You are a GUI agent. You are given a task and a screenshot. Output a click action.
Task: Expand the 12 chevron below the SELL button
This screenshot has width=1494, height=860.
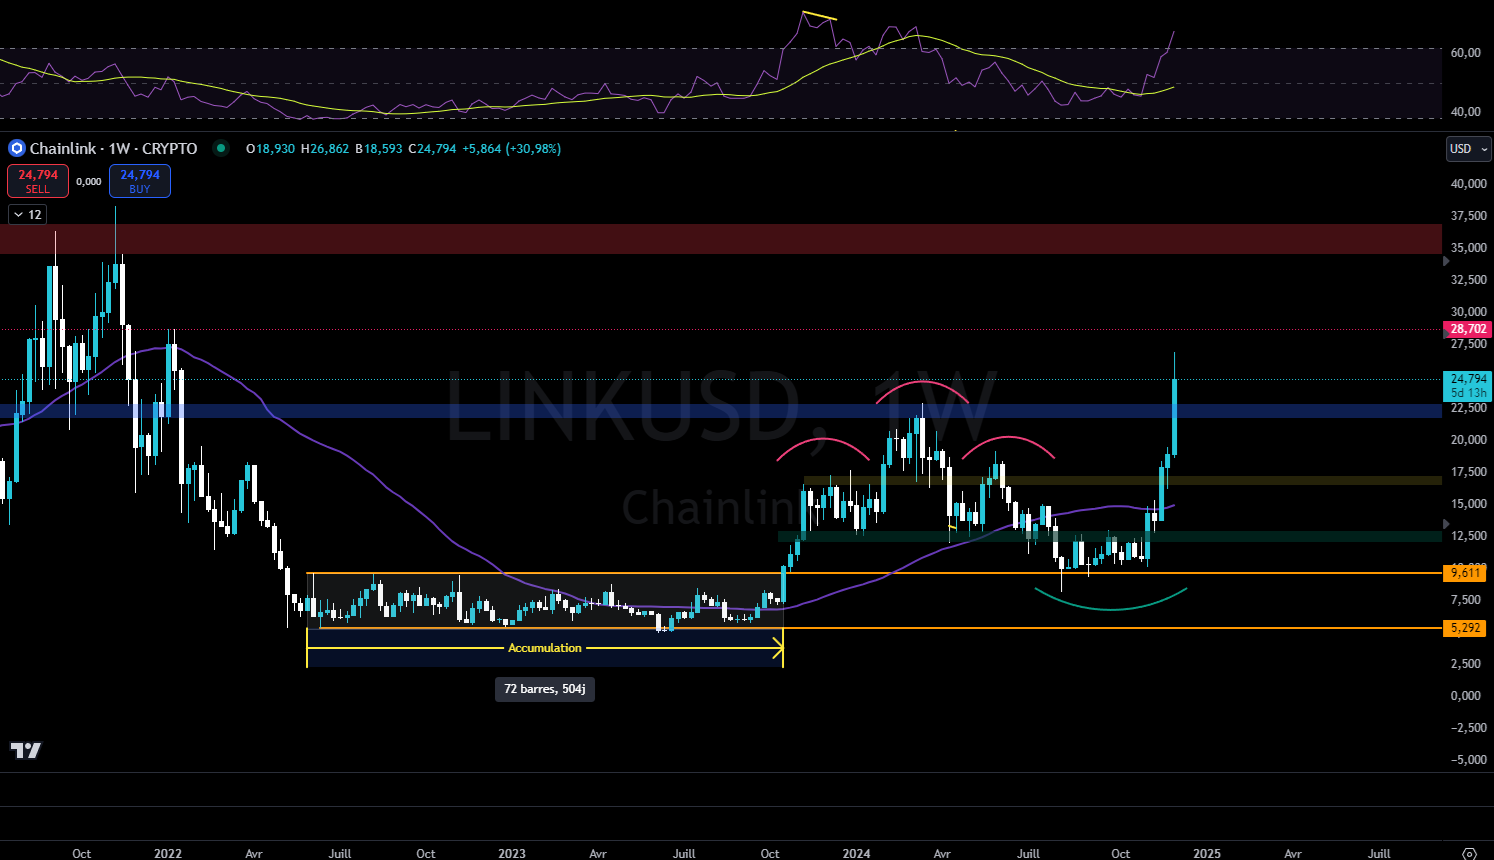pos(26,214)
